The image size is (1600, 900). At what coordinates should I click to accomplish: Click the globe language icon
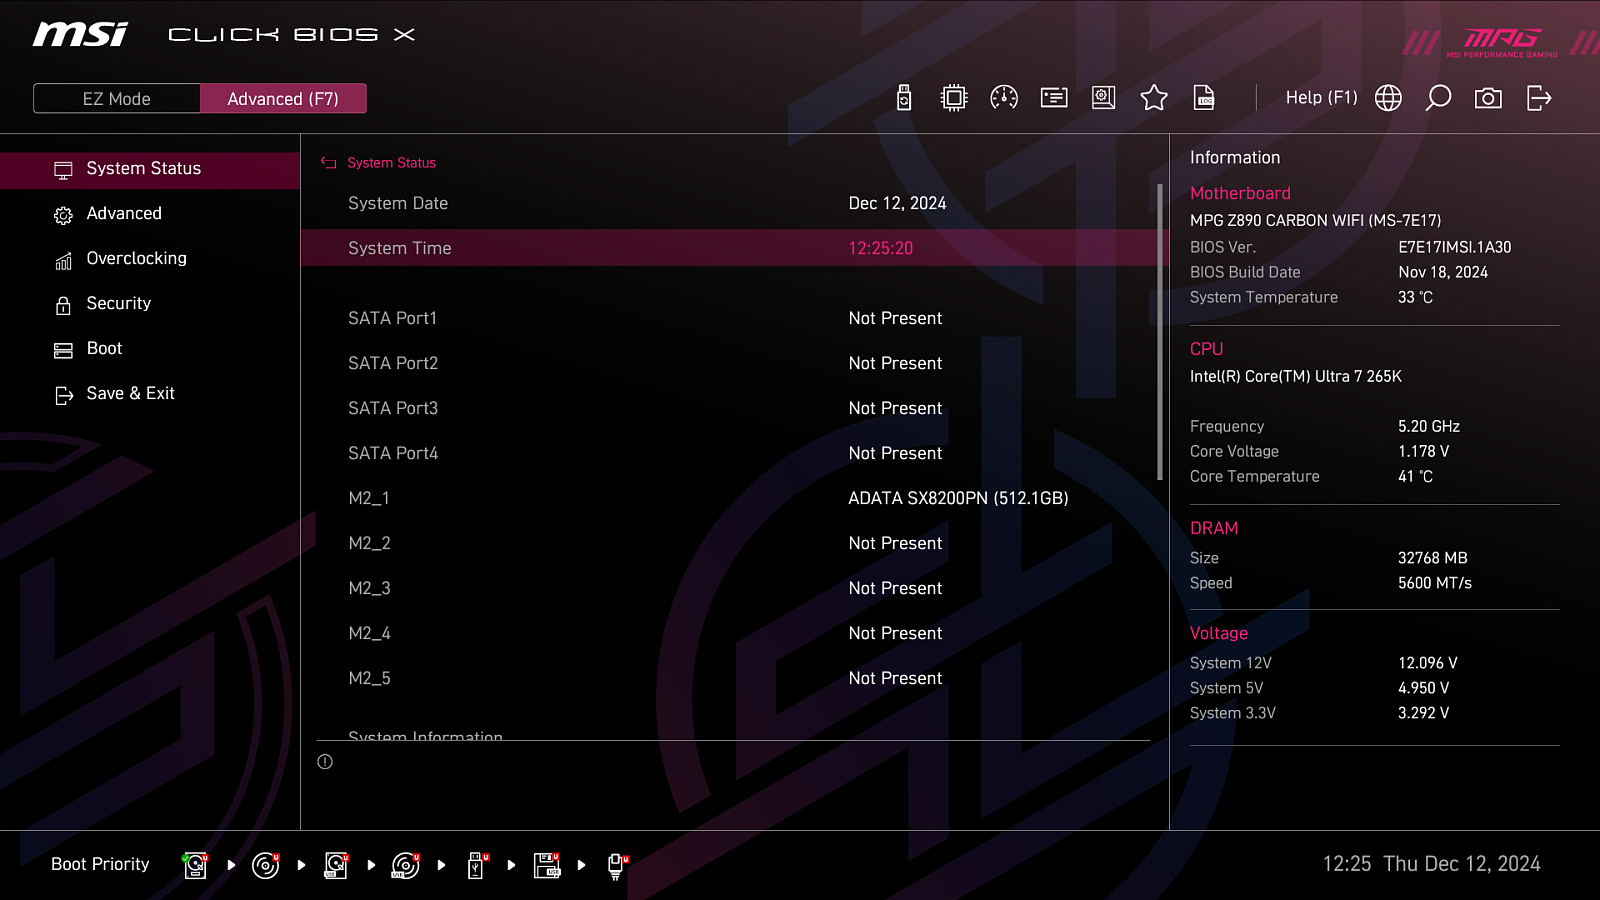pos(1388,98)
